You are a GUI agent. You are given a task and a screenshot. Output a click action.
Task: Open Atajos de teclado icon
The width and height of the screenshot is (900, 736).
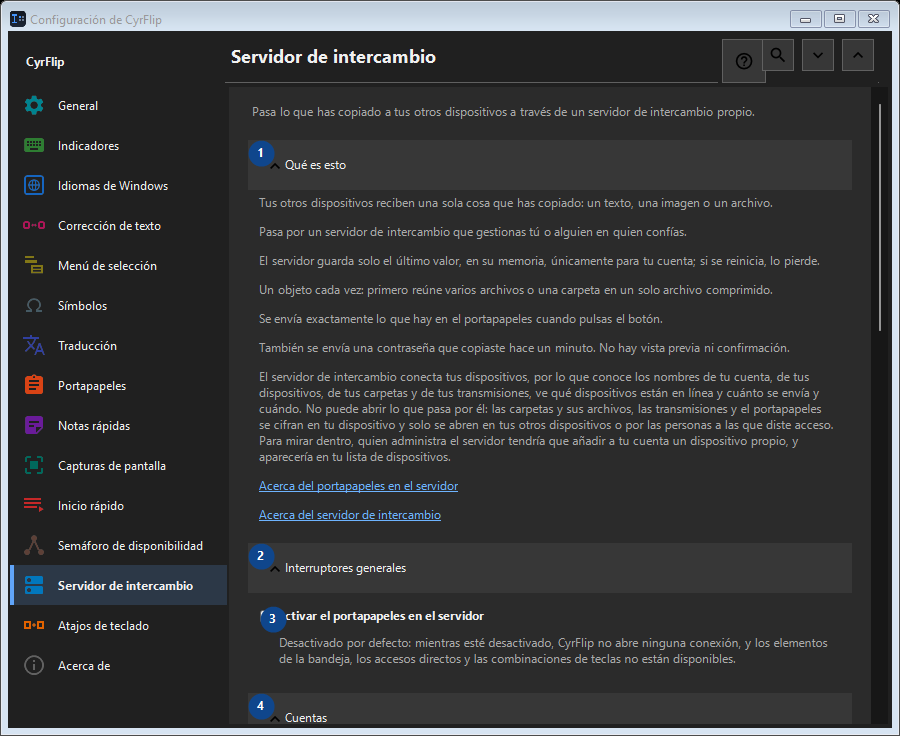coord(34,625)
